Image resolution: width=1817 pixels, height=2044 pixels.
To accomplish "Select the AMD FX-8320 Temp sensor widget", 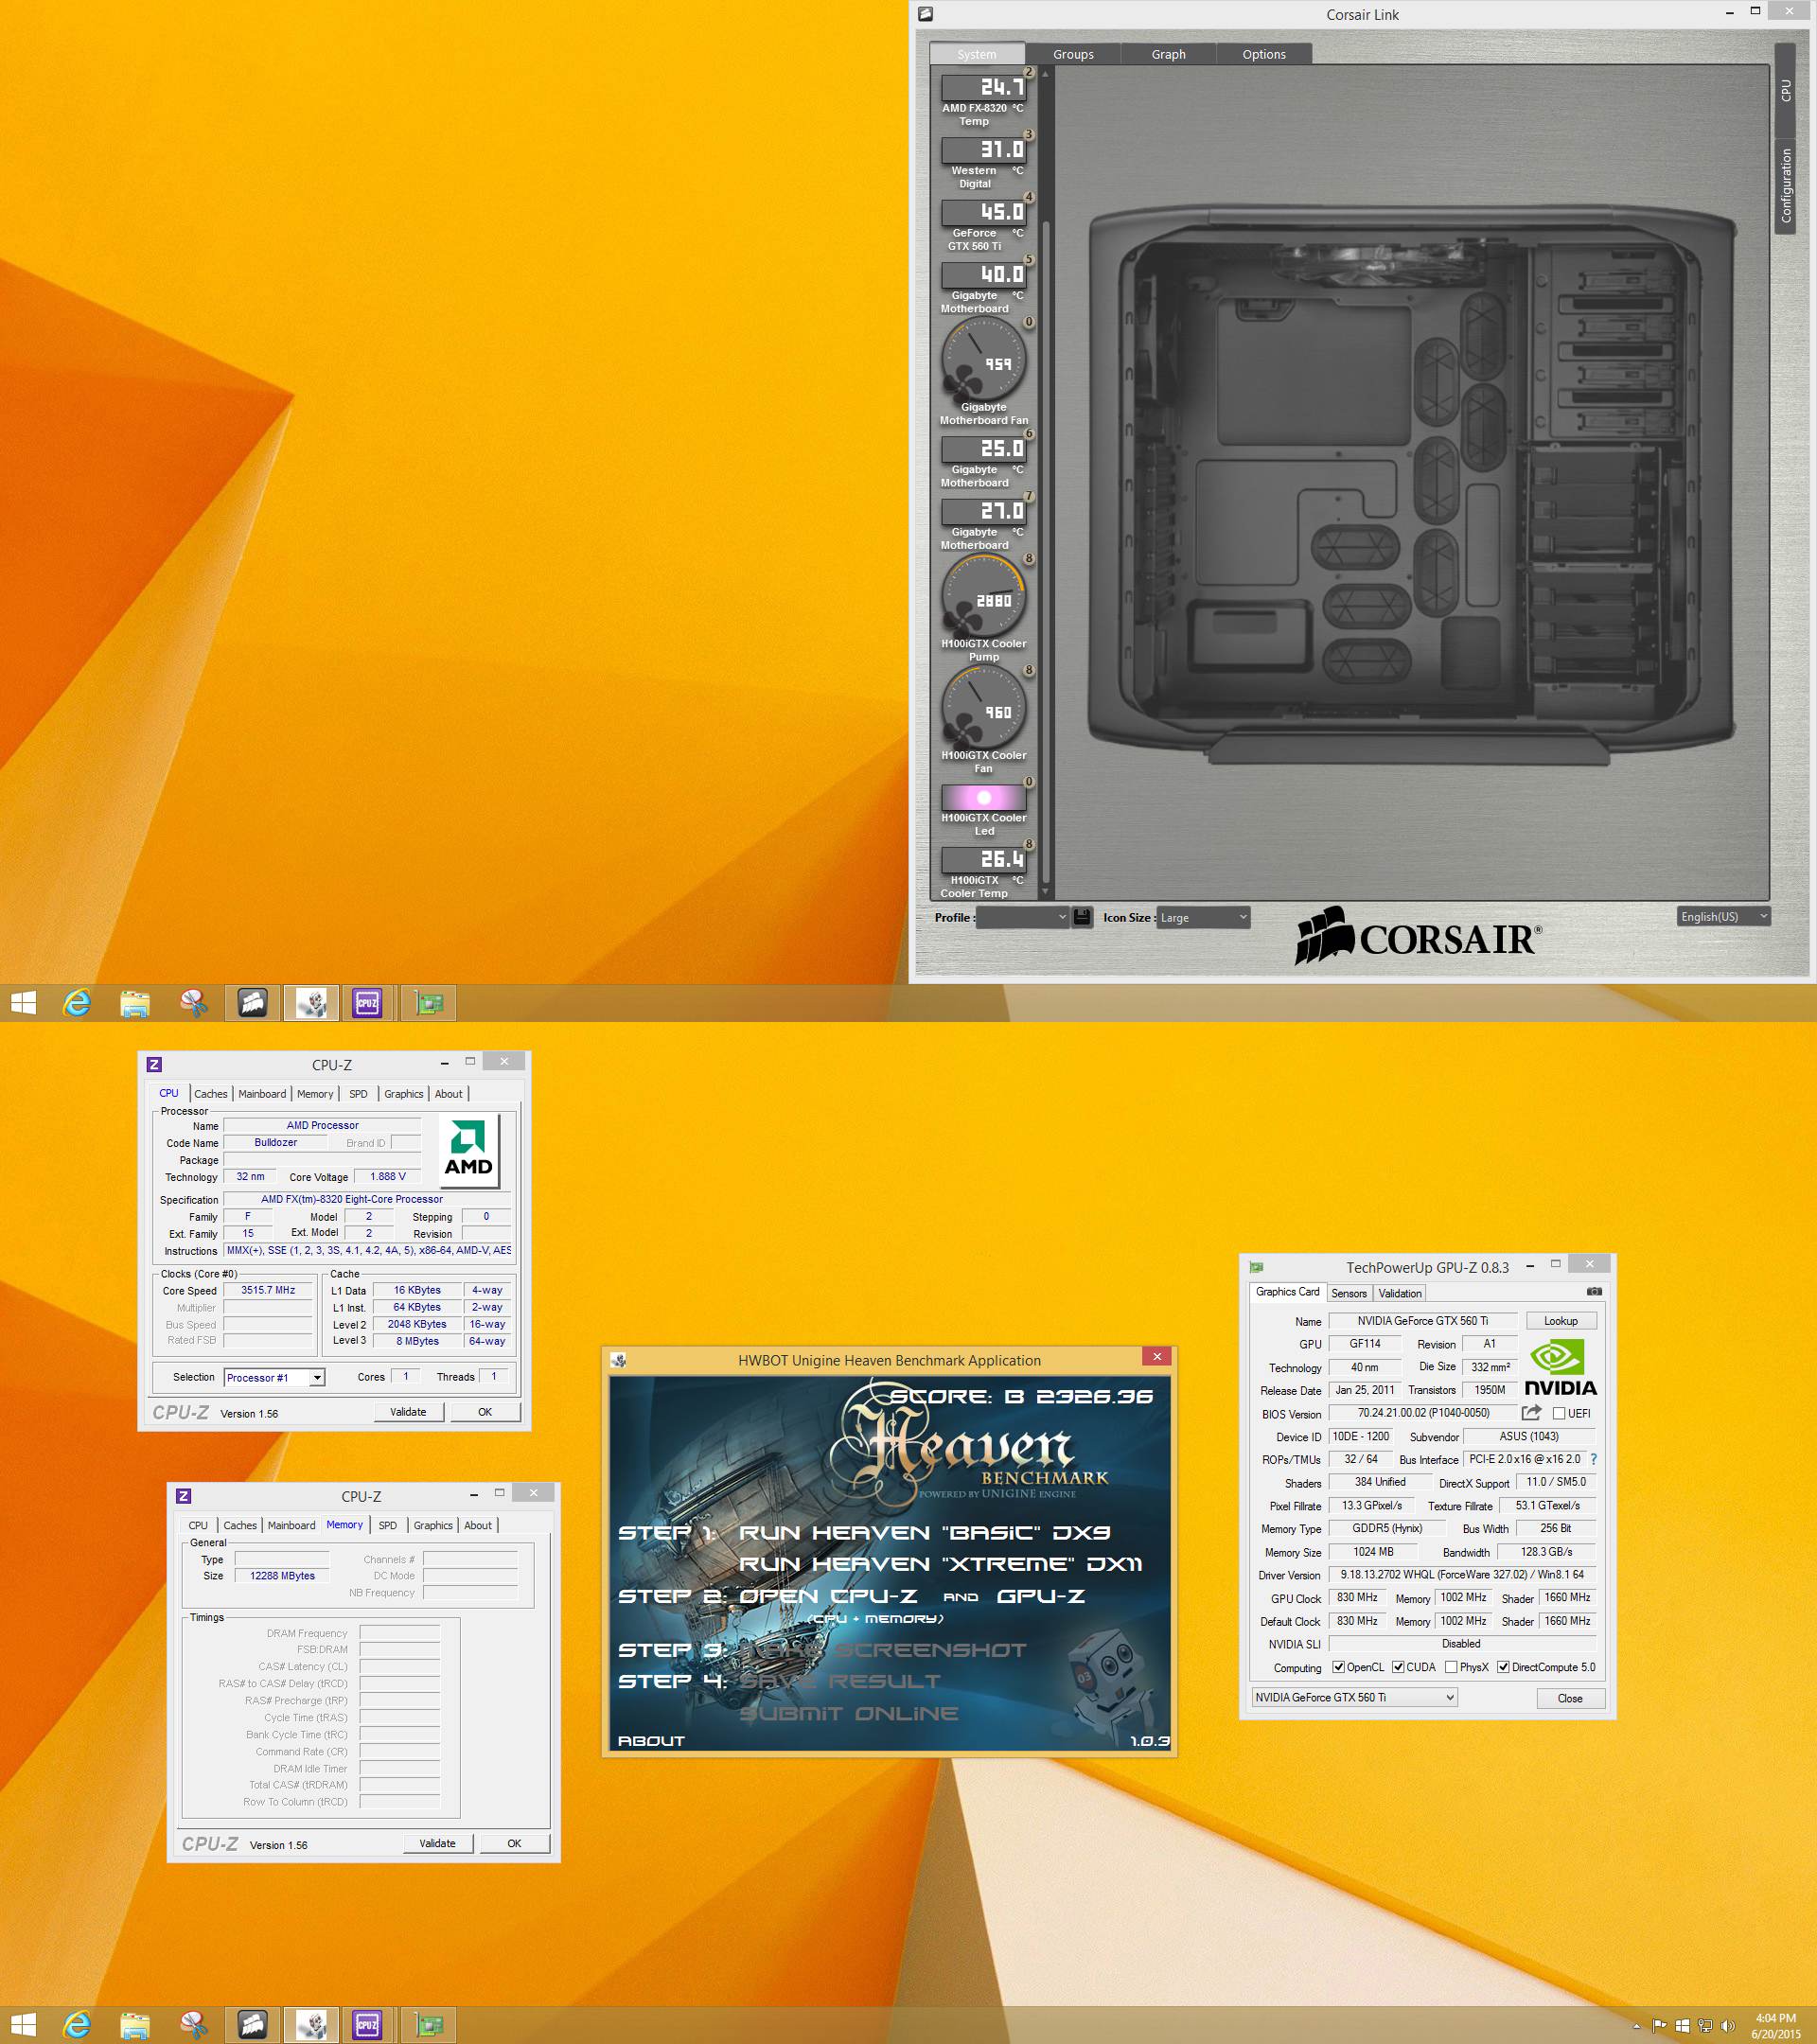I will pos(983,99).
